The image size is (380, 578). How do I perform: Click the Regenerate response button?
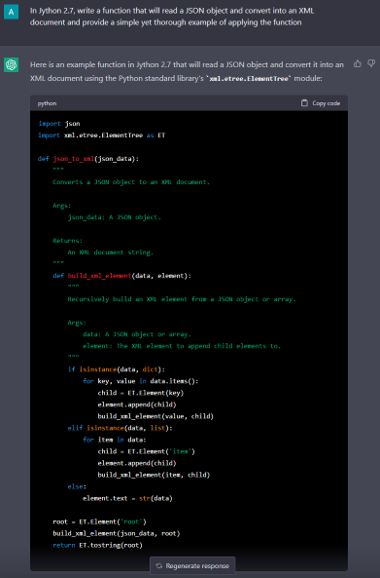[192, 565]
